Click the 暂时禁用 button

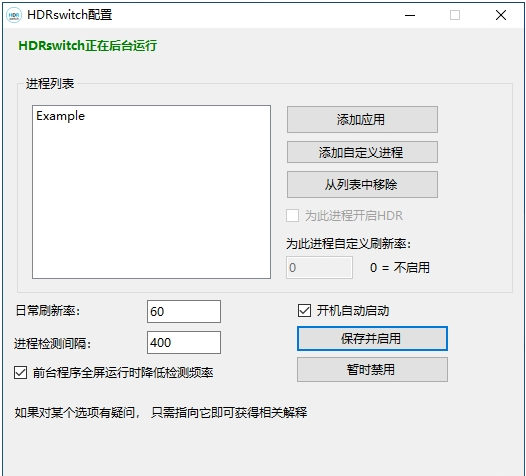click(372, 370)
